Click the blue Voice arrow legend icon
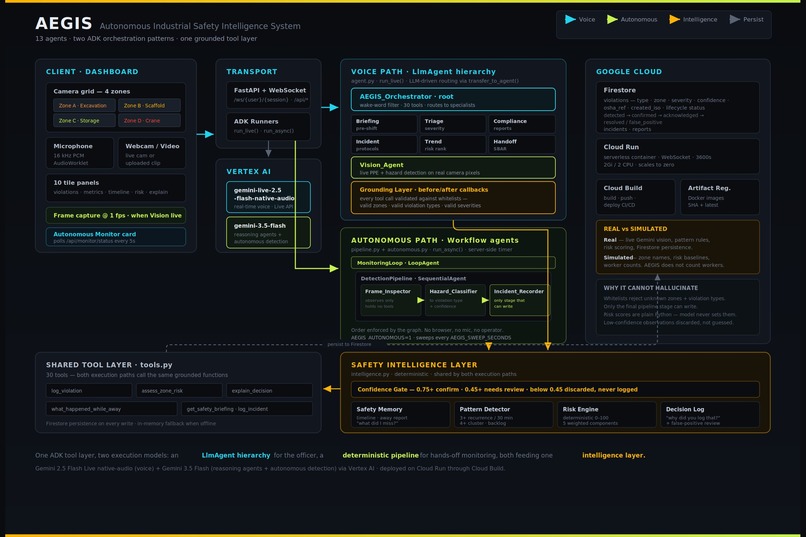This screenshot has height=537, width=806. click(570, 20)
